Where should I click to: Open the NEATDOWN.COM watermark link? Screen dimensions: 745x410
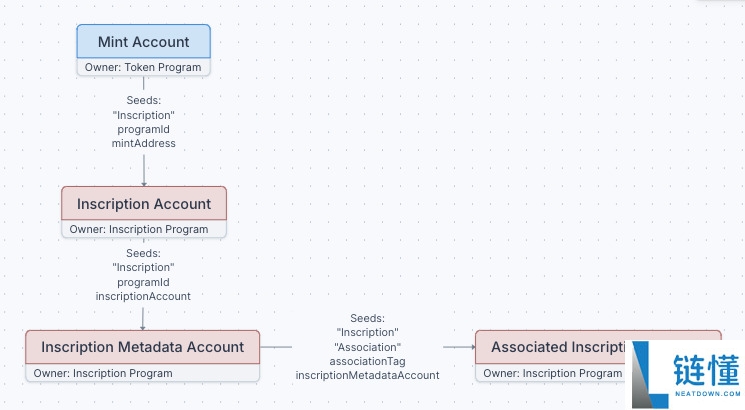click(707, 394)
